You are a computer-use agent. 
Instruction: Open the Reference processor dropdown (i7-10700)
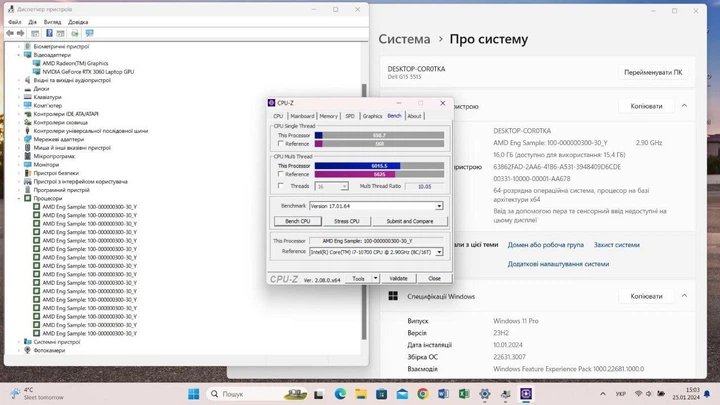pyautogui.click(x=439, y=252)
